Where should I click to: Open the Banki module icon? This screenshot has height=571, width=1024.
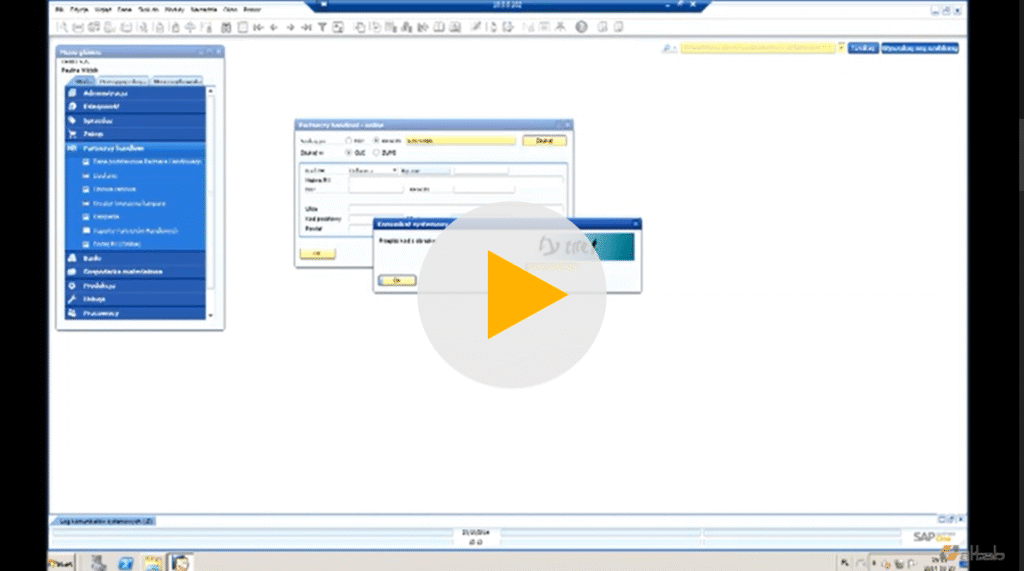pyautogui.click(x=72, y=258)
